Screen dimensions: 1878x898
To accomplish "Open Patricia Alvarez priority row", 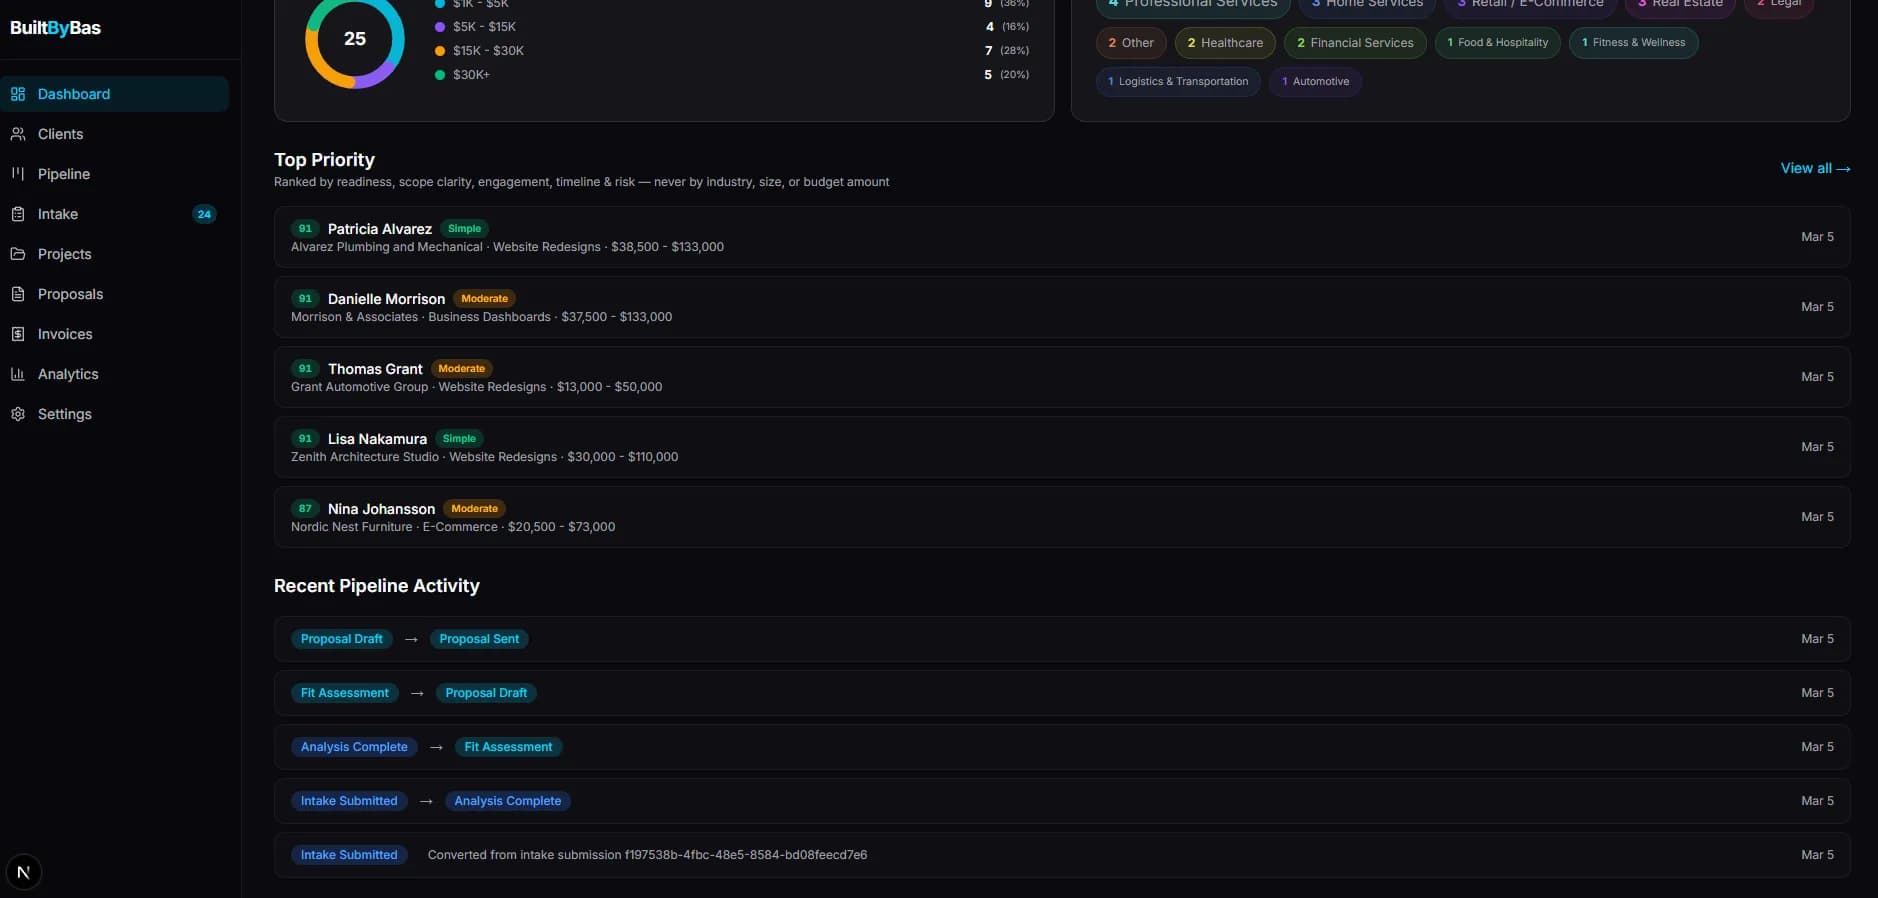I will 1061,237.
